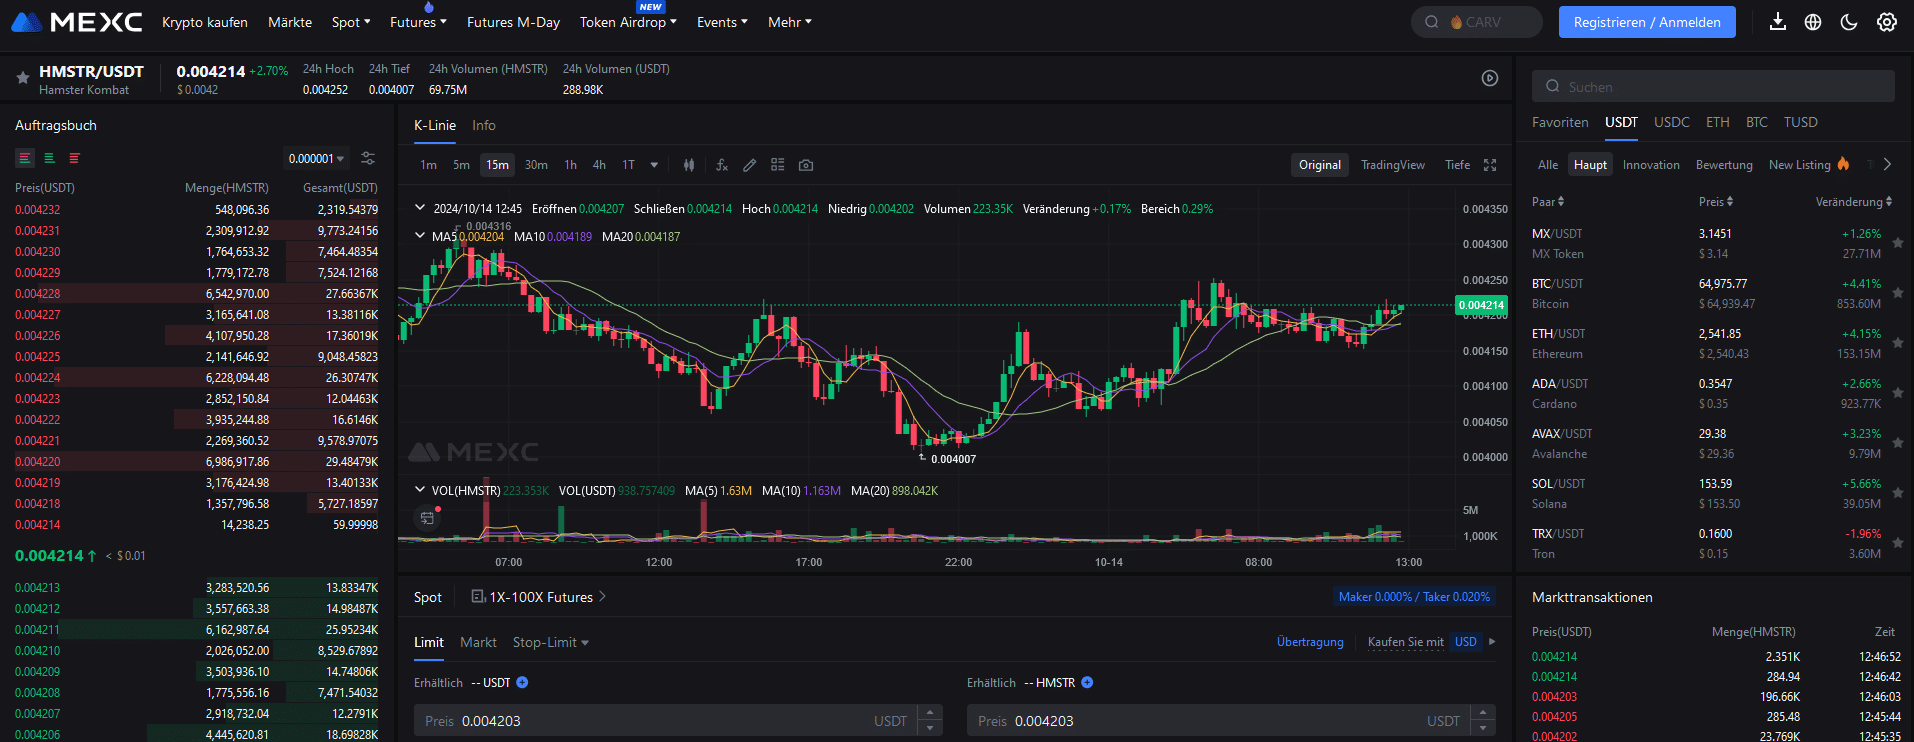1914x742 pixels.
Task: Open Krypto kaufen link
Action: tap(205, 22)
